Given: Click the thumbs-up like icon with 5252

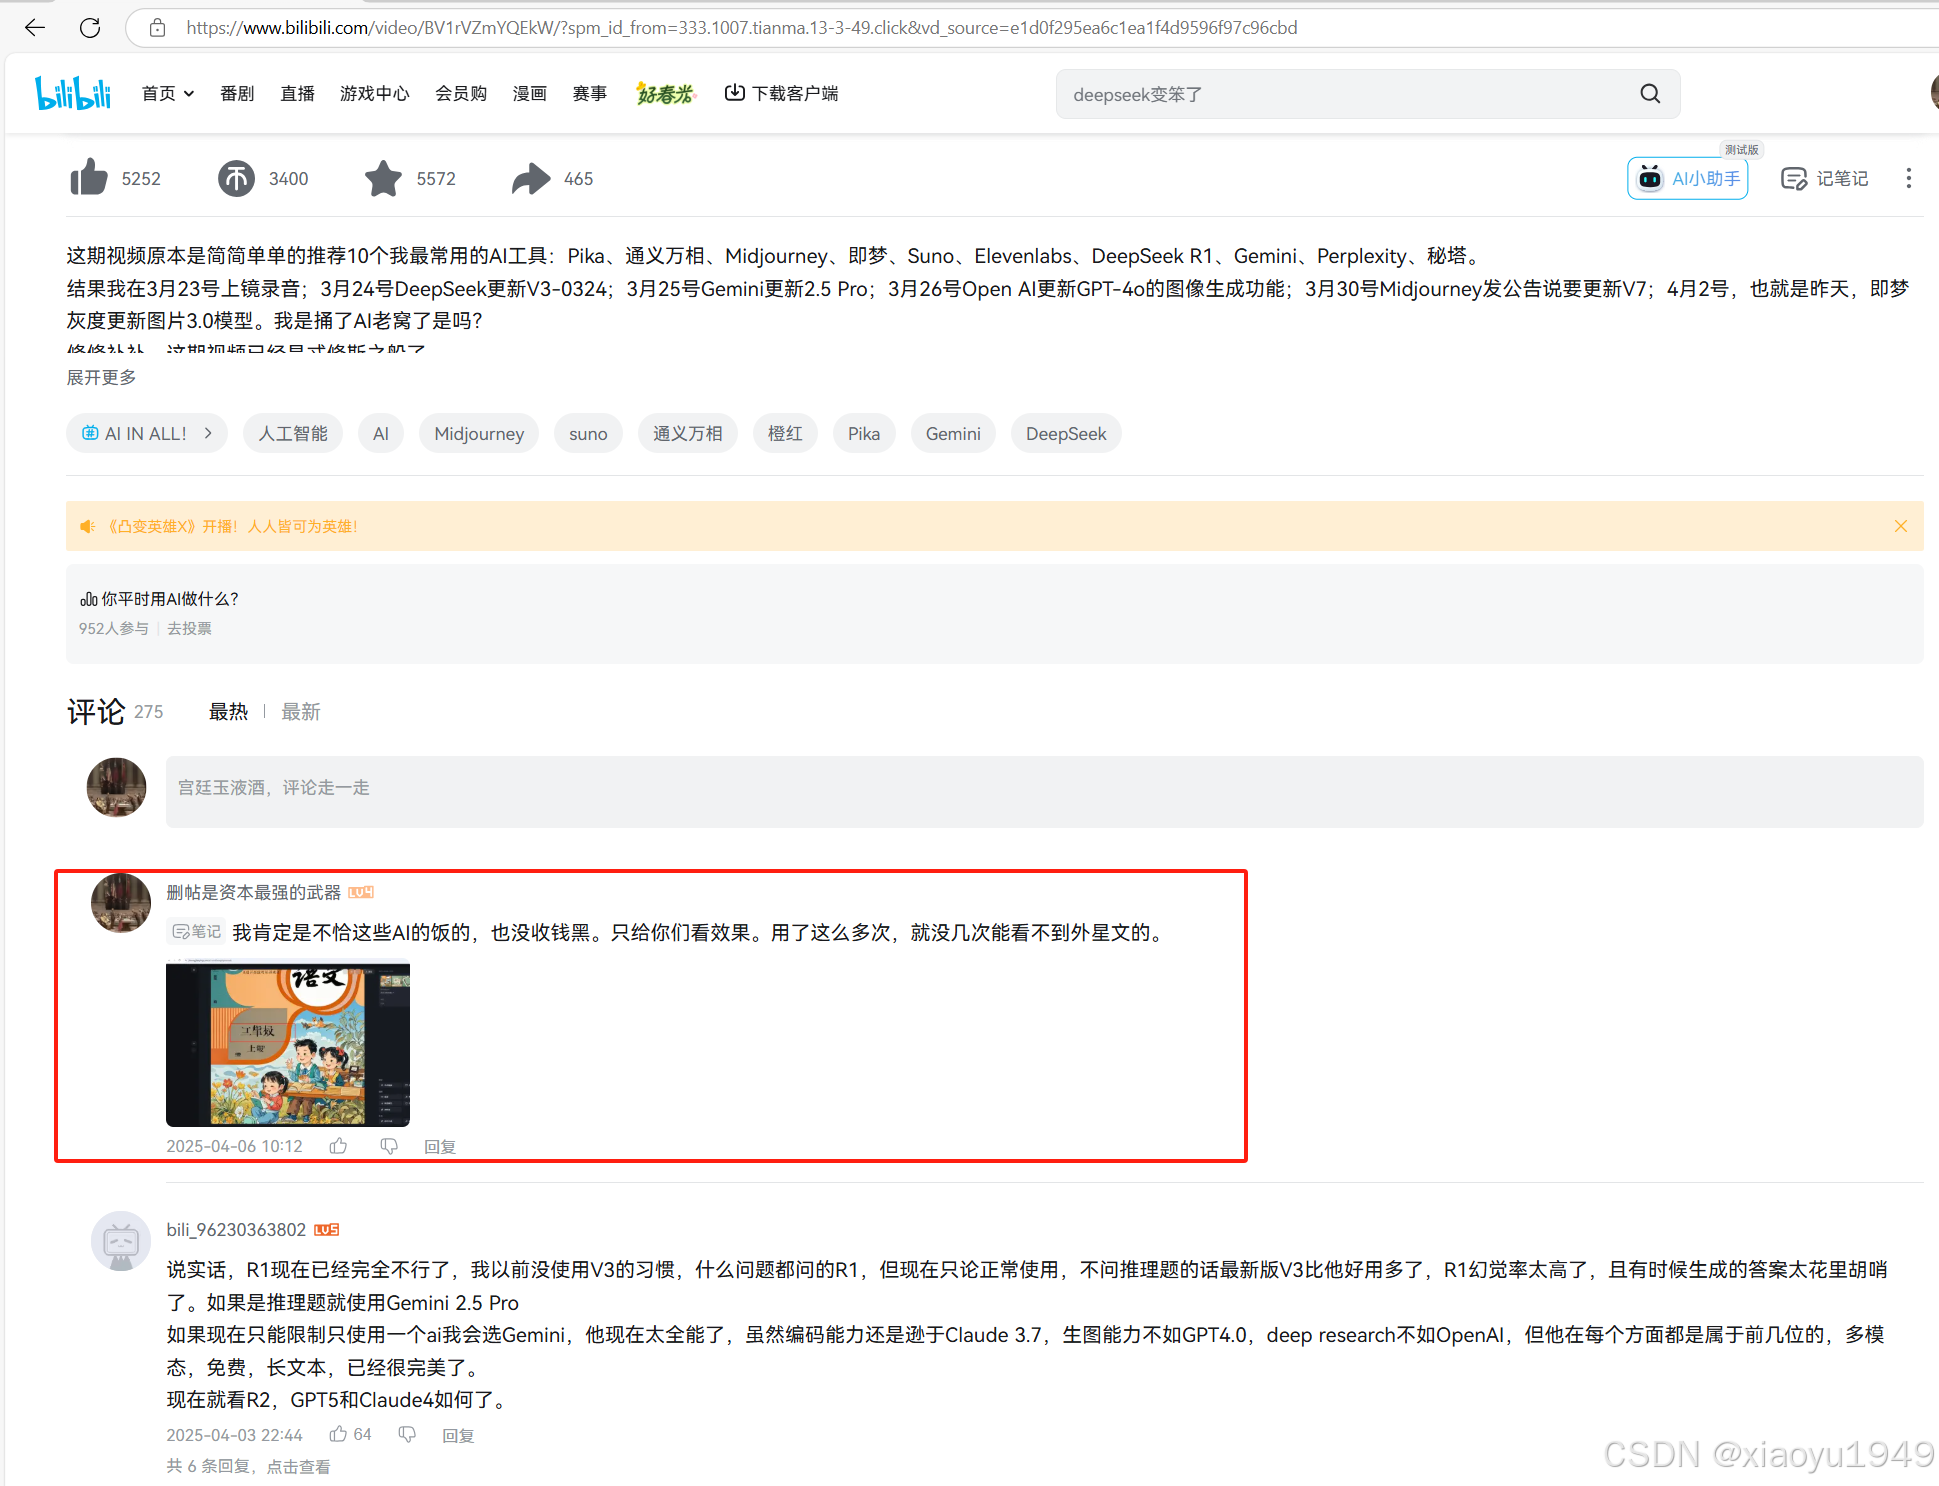Looking at the screenshot, I should click(89, 178).
